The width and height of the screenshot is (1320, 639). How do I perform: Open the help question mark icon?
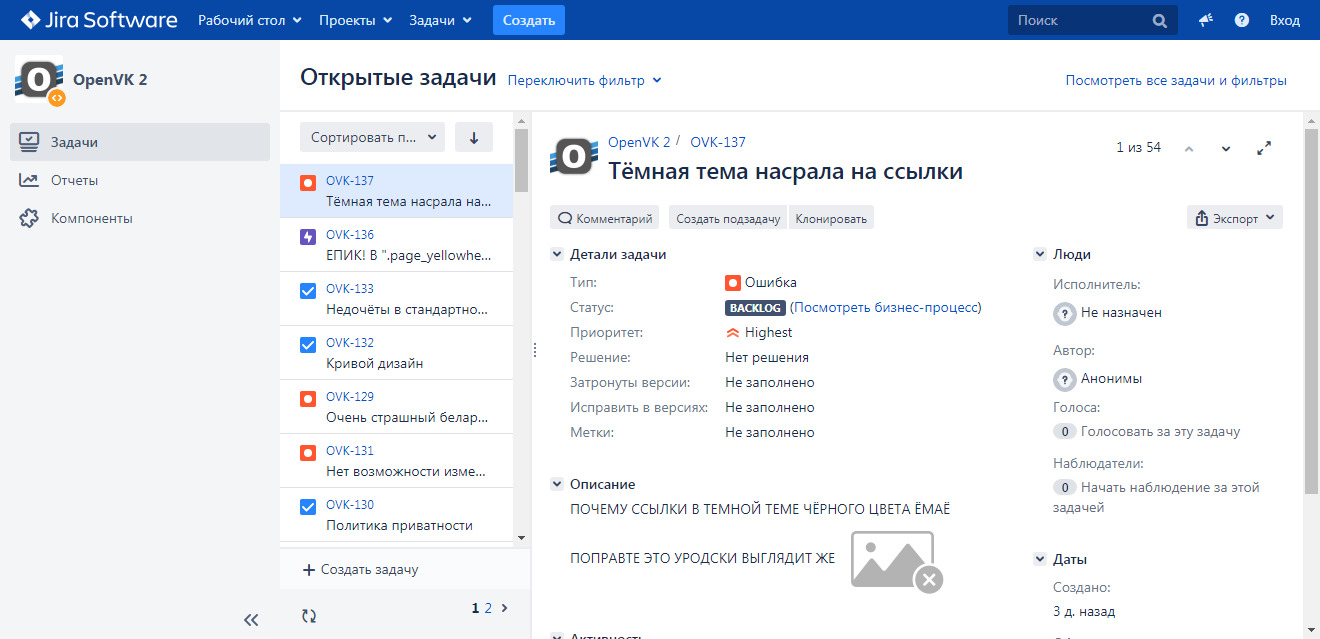[1242, 20]
